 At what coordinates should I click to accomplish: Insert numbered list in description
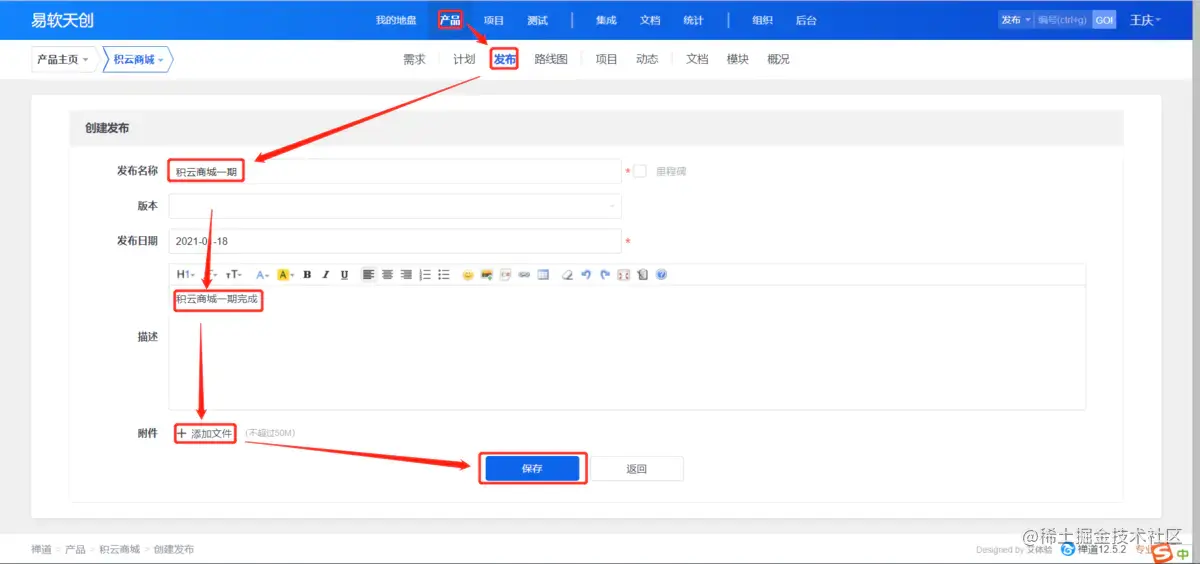[x=425, y=274]
